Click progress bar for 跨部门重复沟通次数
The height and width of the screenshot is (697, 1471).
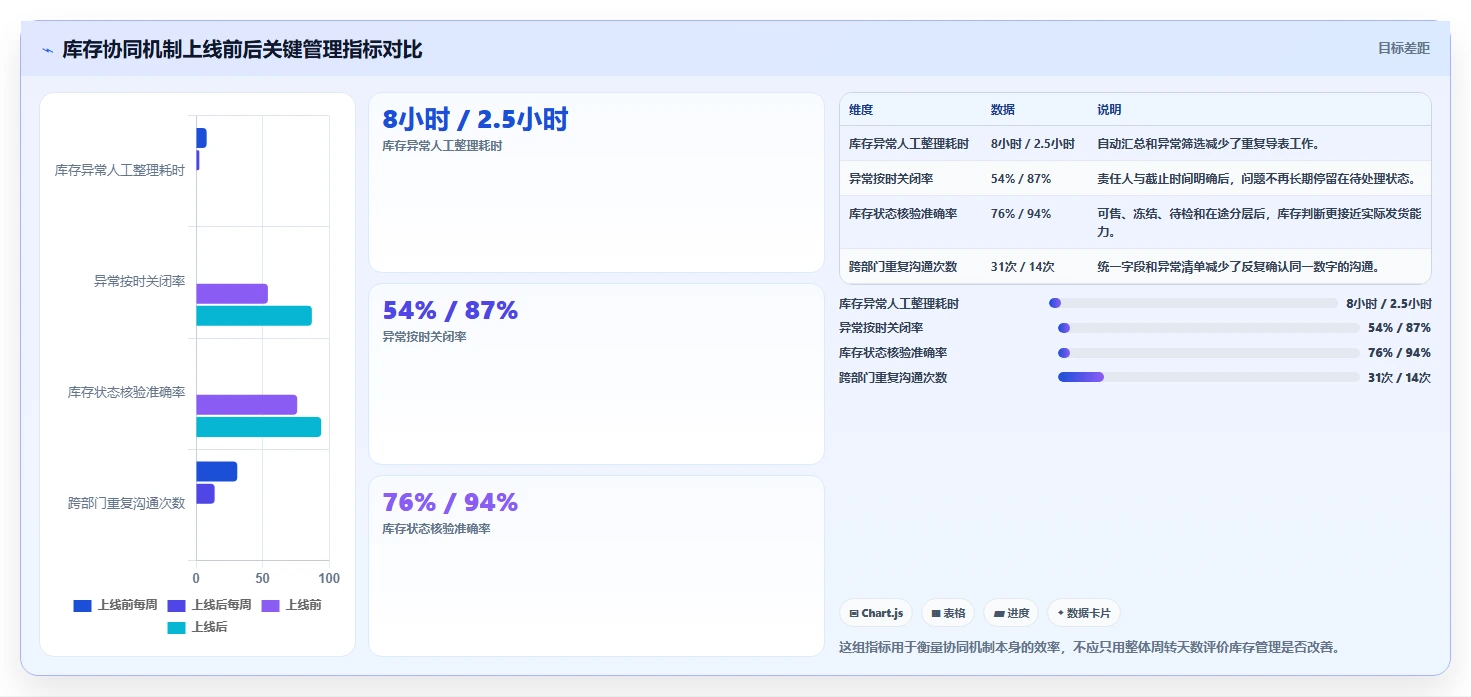point(1209,377)
